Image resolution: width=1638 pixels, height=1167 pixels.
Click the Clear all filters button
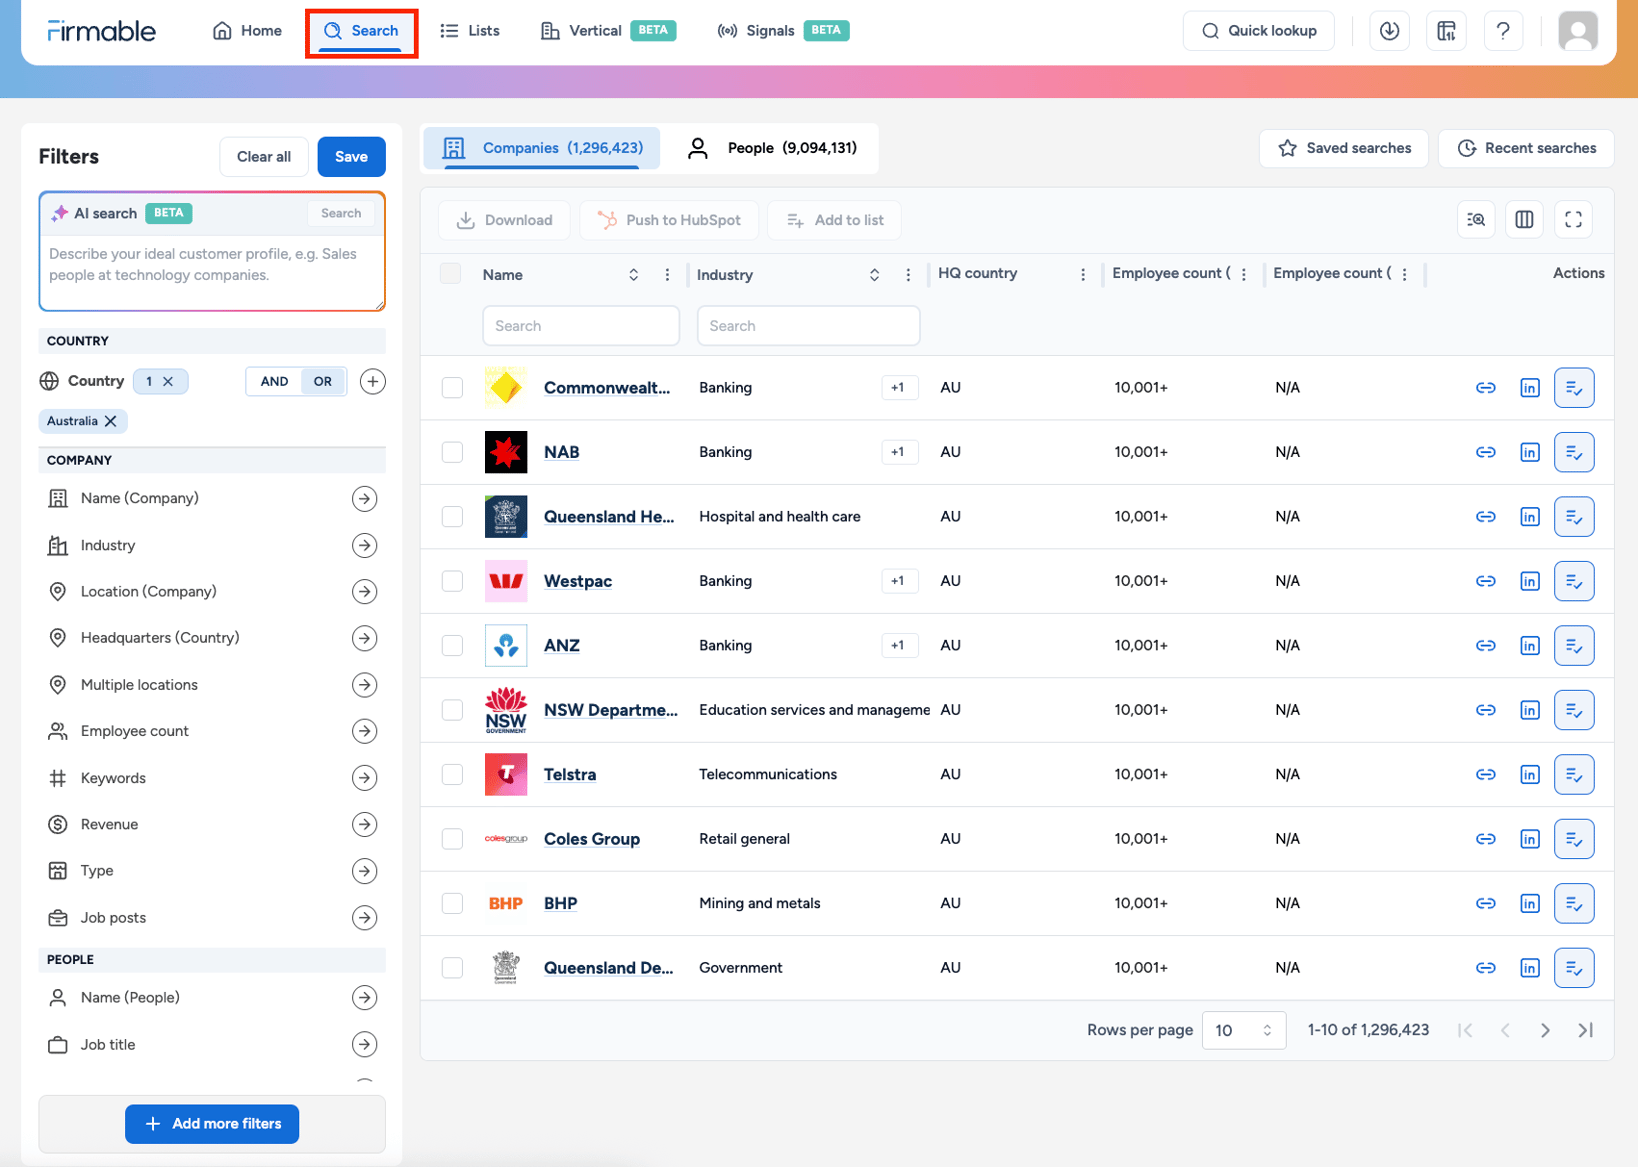263,156
